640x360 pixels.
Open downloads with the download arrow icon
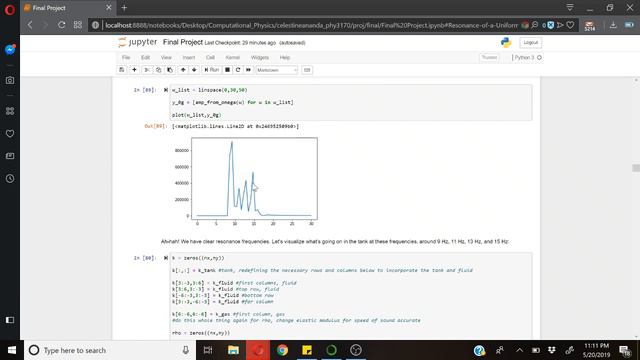click(613, 25)
